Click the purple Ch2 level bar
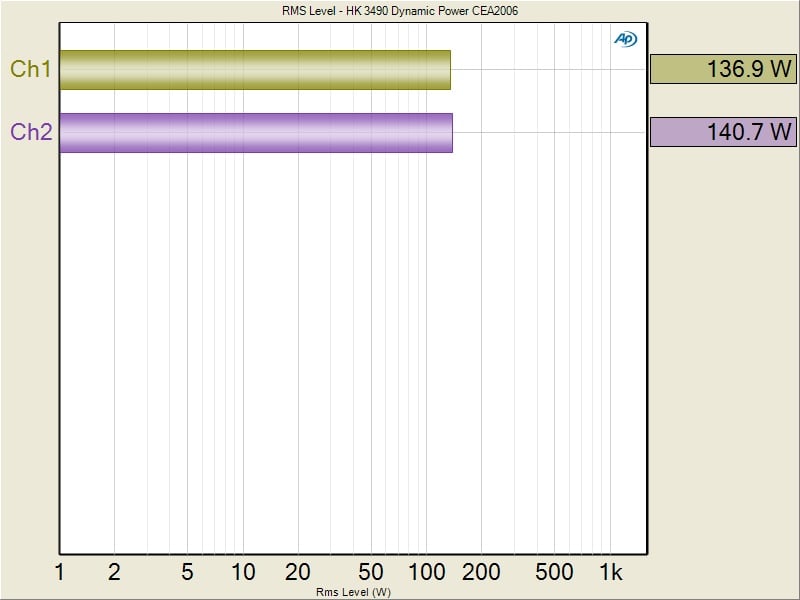Image resolution: width=800 pixels, height=600 pixels. 255,133
